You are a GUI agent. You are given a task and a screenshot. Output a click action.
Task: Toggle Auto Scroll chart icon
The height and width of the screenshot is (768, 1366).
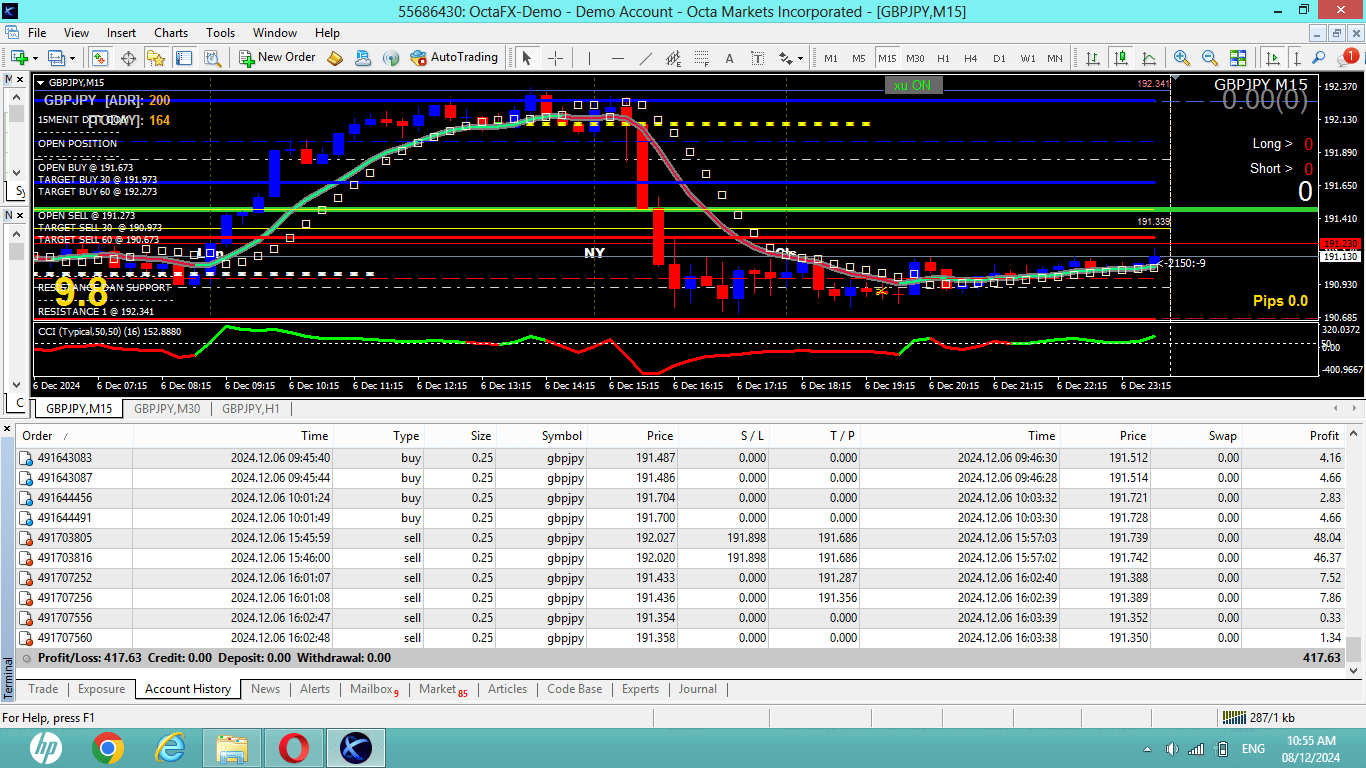[x=1272, y=58]
